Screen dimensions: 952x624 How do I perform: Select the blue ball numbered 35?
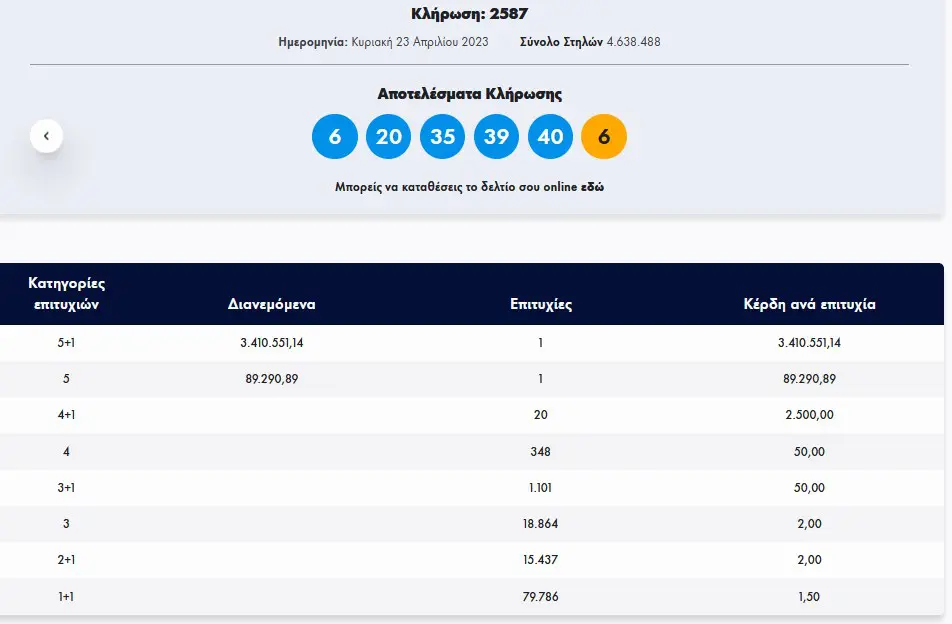click(443, 137)
